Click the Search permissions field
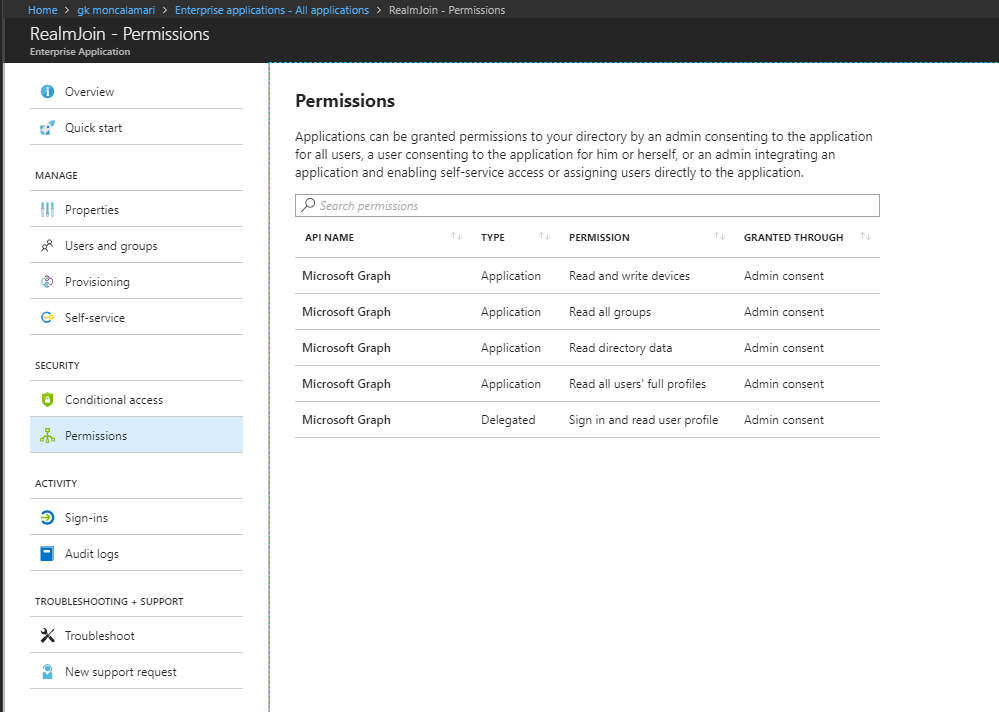The image size is (999, 712). (x=587, y=206)
